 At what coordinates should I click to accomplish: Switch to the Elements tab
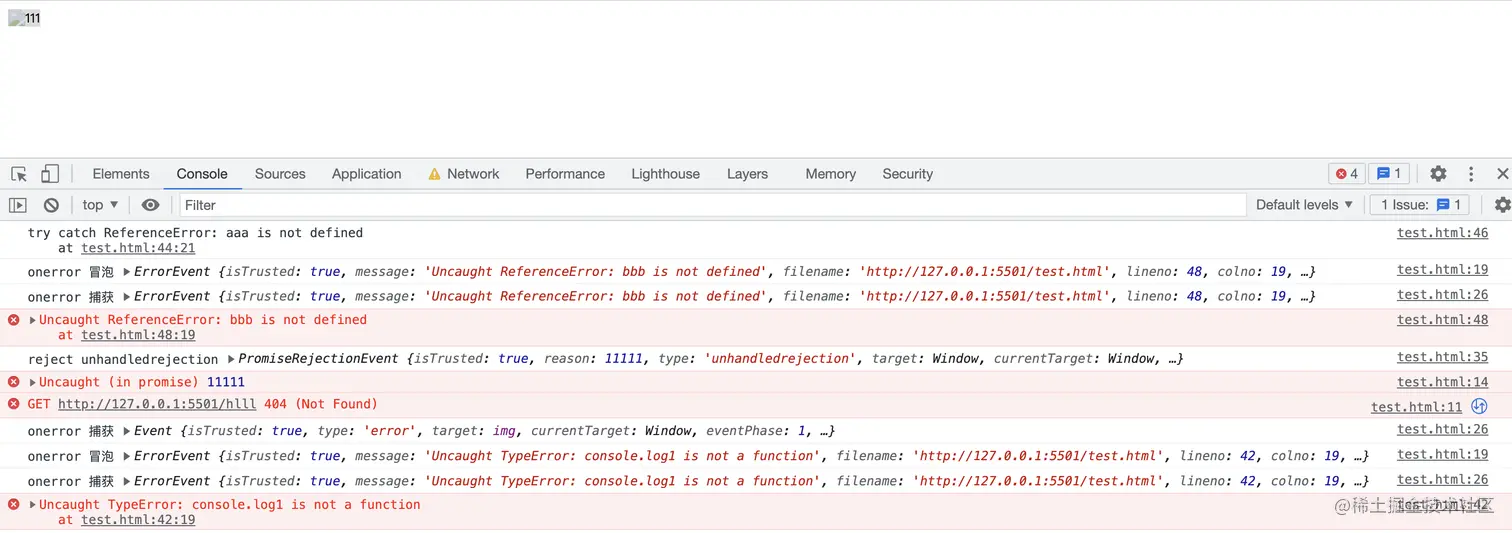(121, 174)
